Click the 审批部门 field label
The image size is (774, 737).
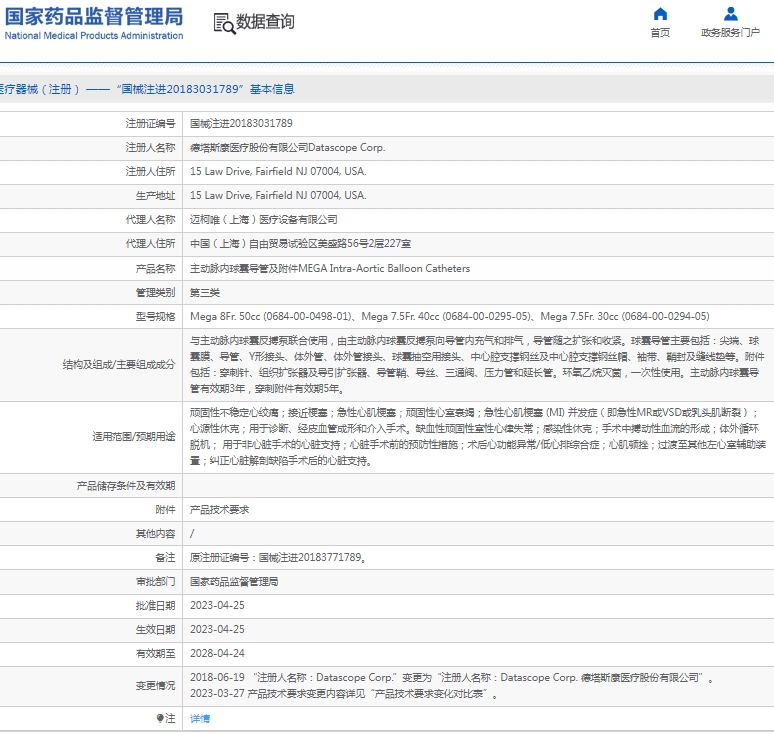tap(155, 582)
